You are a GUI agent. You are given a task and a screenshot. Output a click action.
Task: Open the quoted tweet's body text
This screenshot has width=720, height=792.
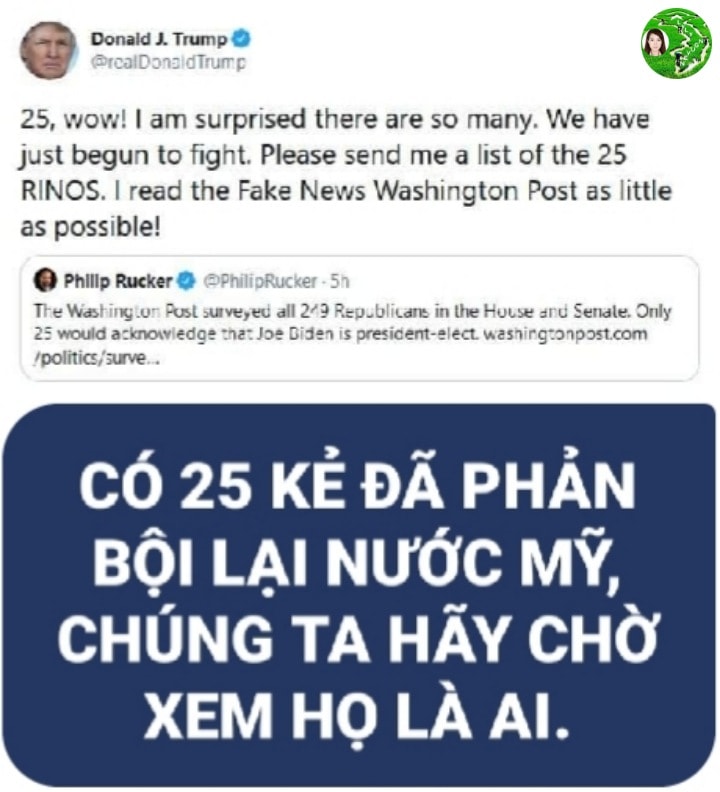pos(353,334)
